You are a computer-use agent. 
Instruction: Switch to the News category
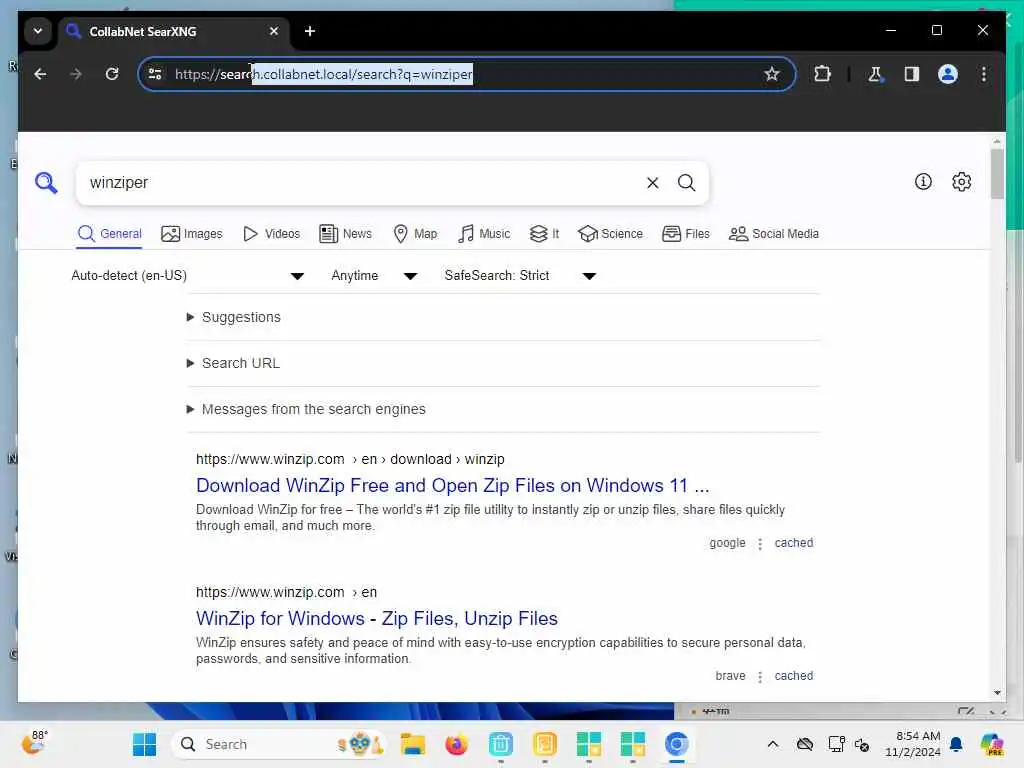click(345, 234)
